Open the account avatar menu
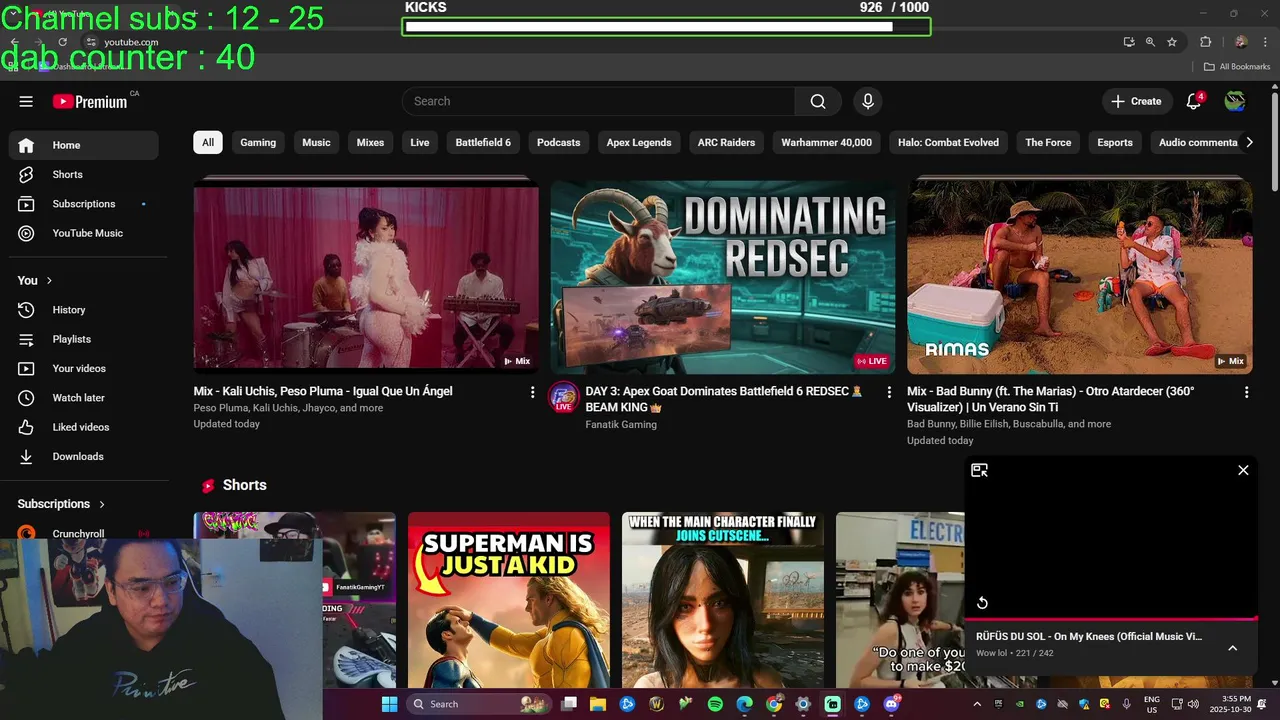The height and width of the screenshot is (720, 1280). (1235, 101)
